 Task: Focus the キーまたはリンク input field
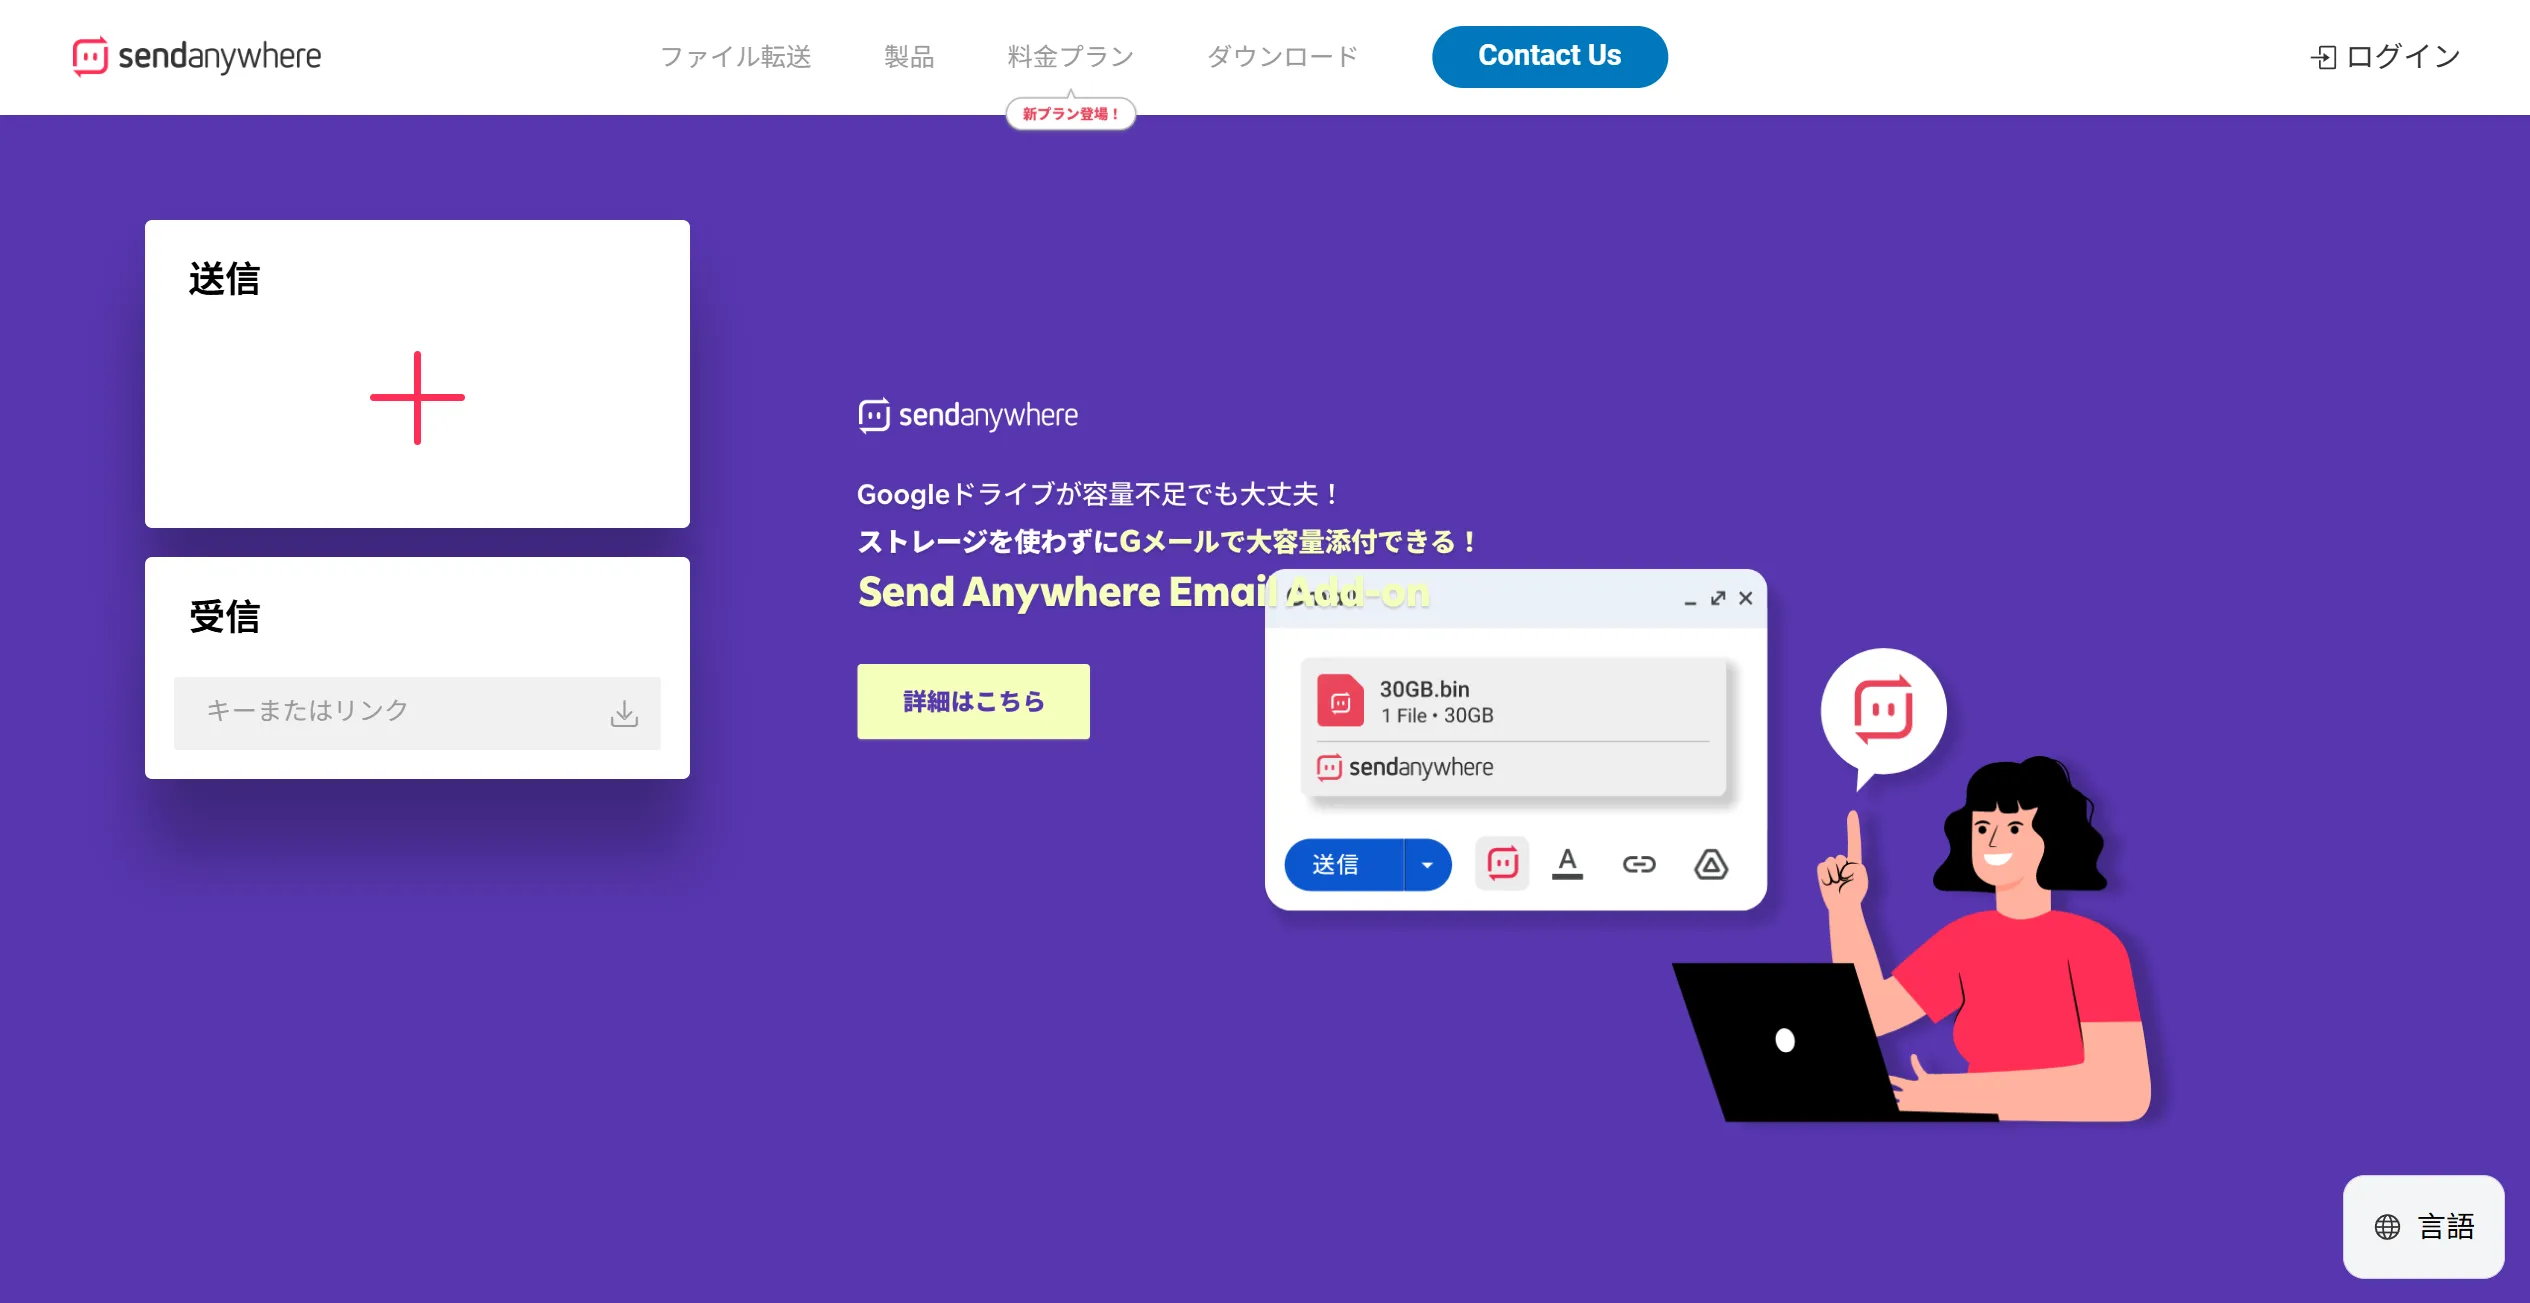(417, 712)
